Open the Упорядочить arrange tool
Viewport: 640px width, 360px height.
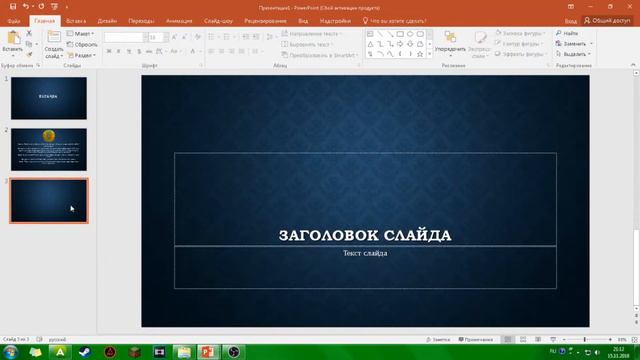coord(450,43)
